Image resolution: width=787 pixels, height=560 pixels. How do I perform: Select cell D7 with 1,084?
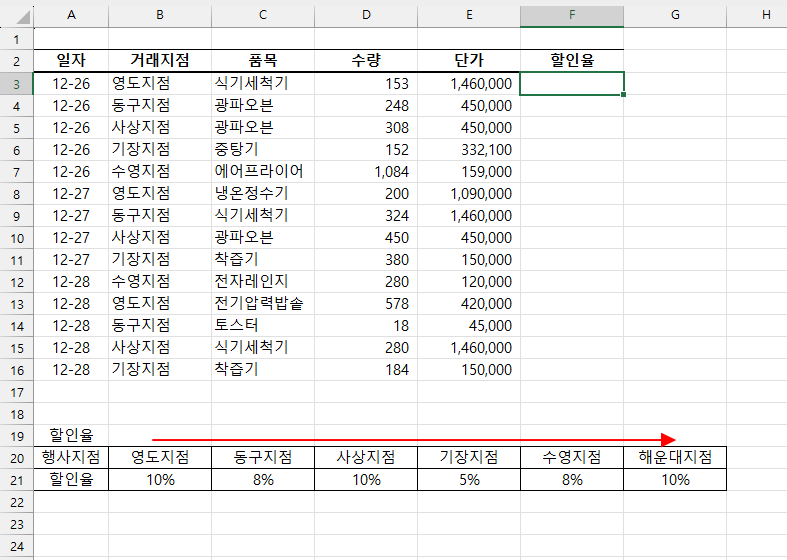(x=366, y=172)
